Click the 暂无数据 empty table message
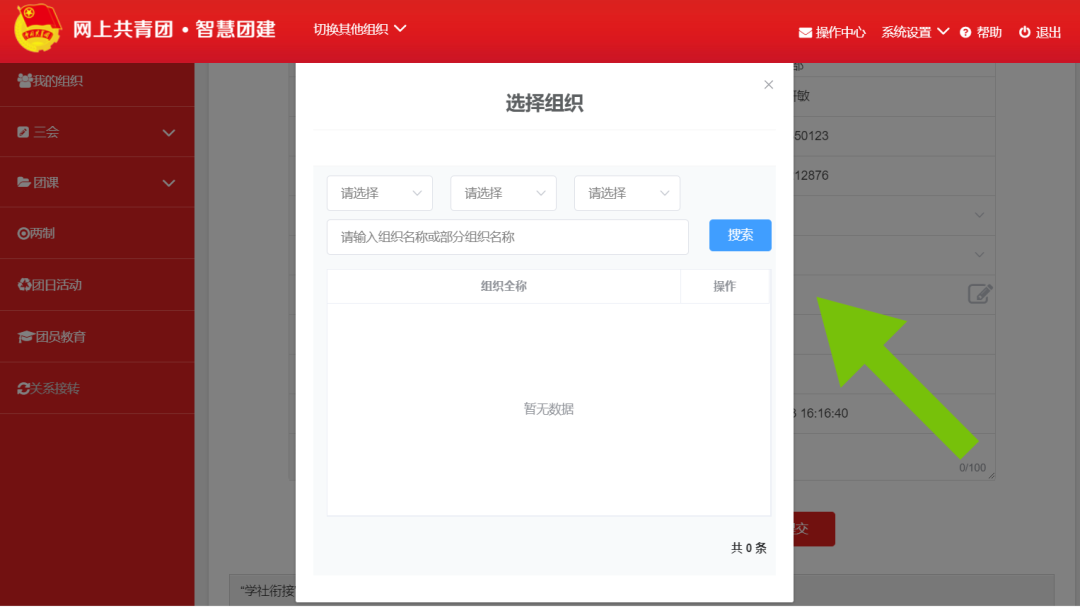Screen dimensions: 1080x608 click(x=549, y=409)
